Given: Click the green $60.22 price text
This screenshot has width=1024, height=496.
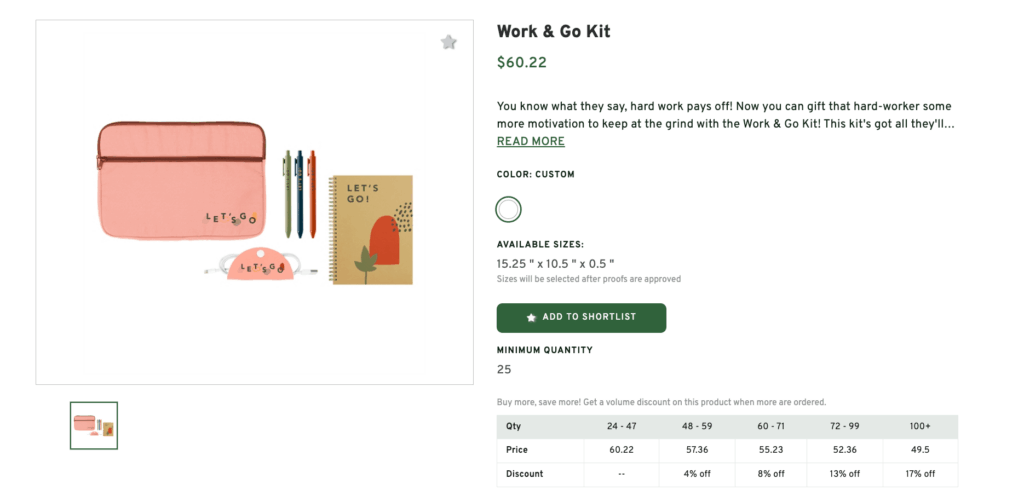Looking at the screenshot, I should 522,63.
